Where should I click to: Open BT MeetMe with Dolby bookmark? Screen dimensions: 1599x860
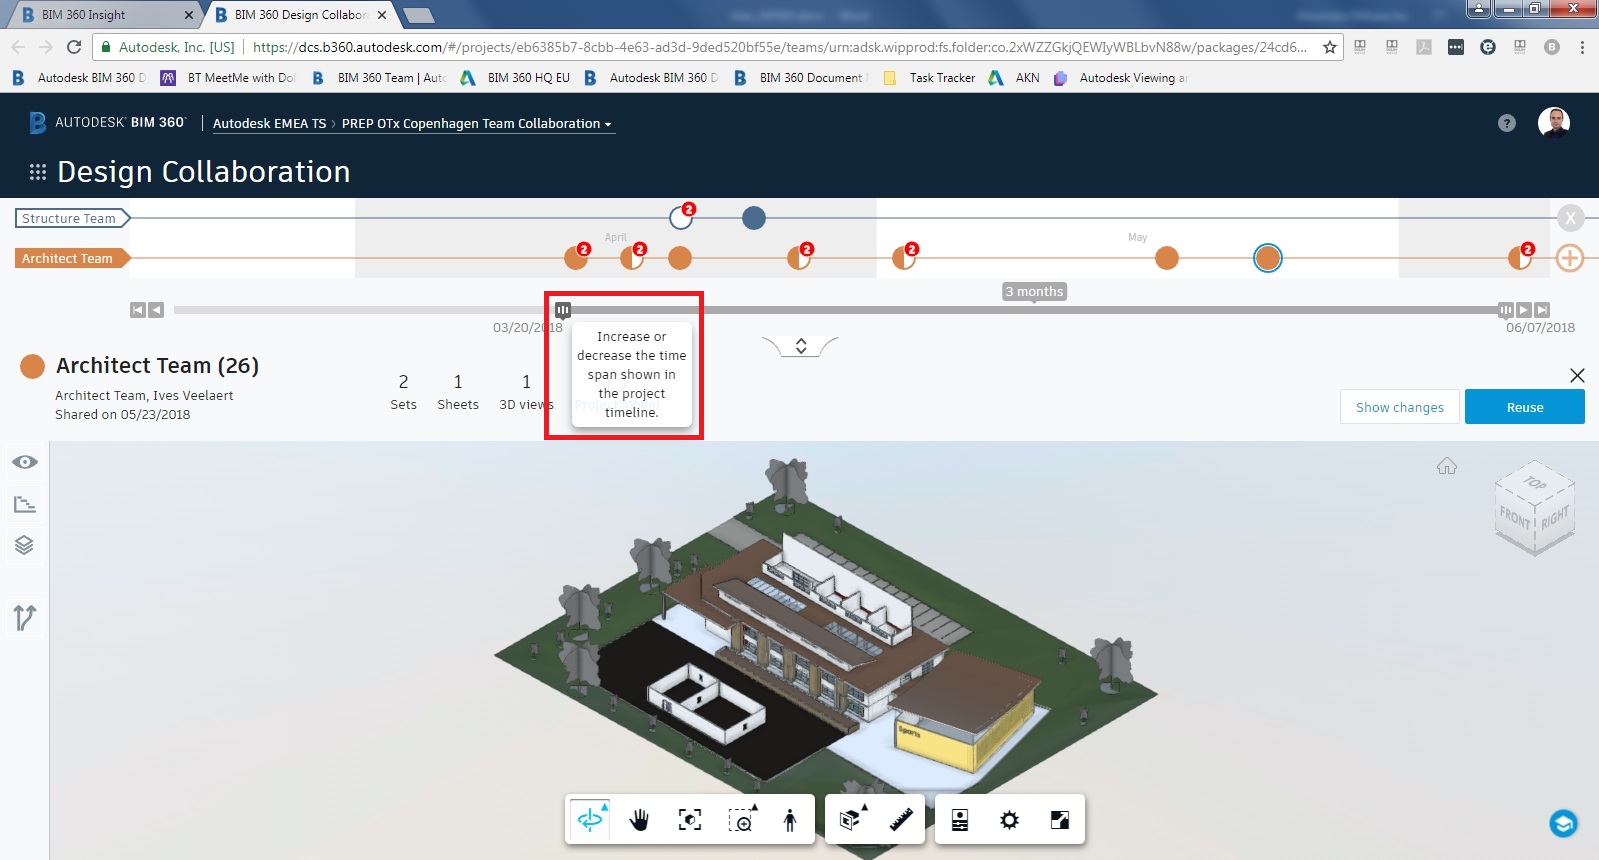pos(228,78)
